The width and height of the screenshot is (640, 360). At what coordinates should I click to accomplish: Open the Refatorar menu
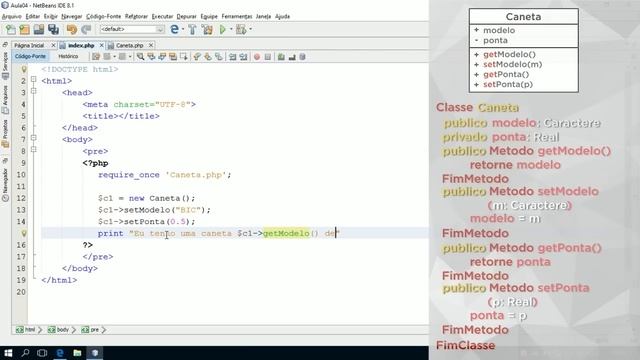[136, 16]
